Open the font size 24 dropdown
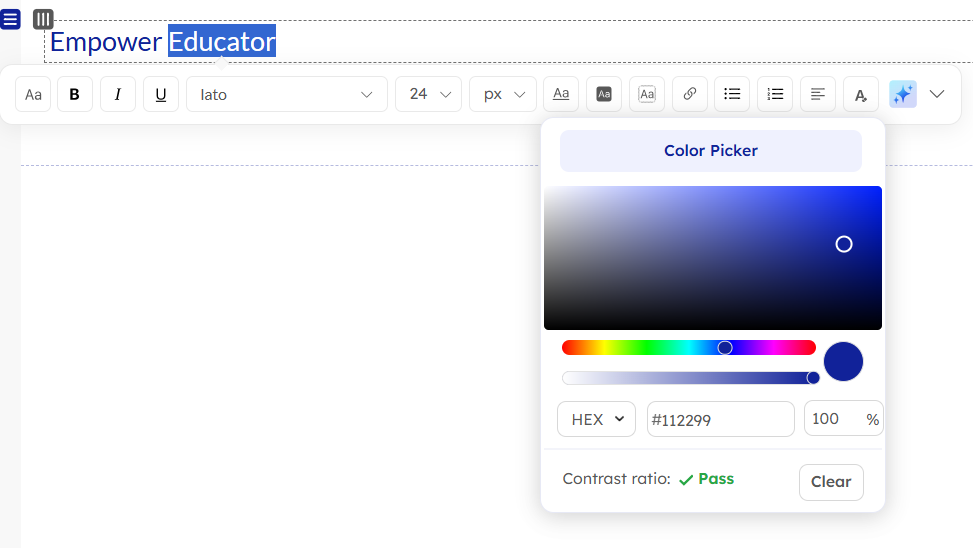This screenshot has width=973, height=548. coord(428,94)
